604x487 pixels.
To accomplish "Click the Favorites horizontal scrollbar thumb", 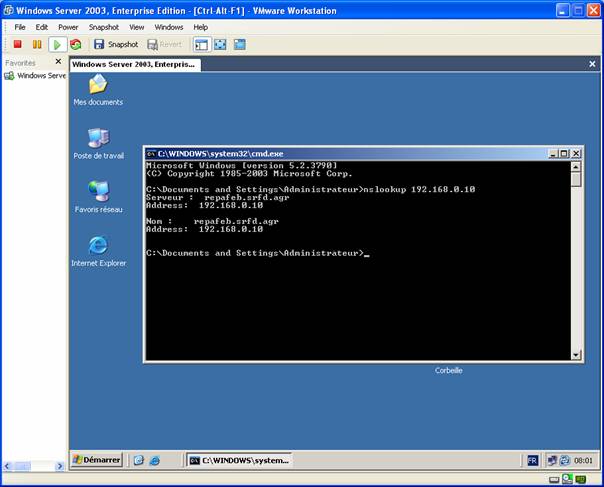I will [x=23, y=466].
